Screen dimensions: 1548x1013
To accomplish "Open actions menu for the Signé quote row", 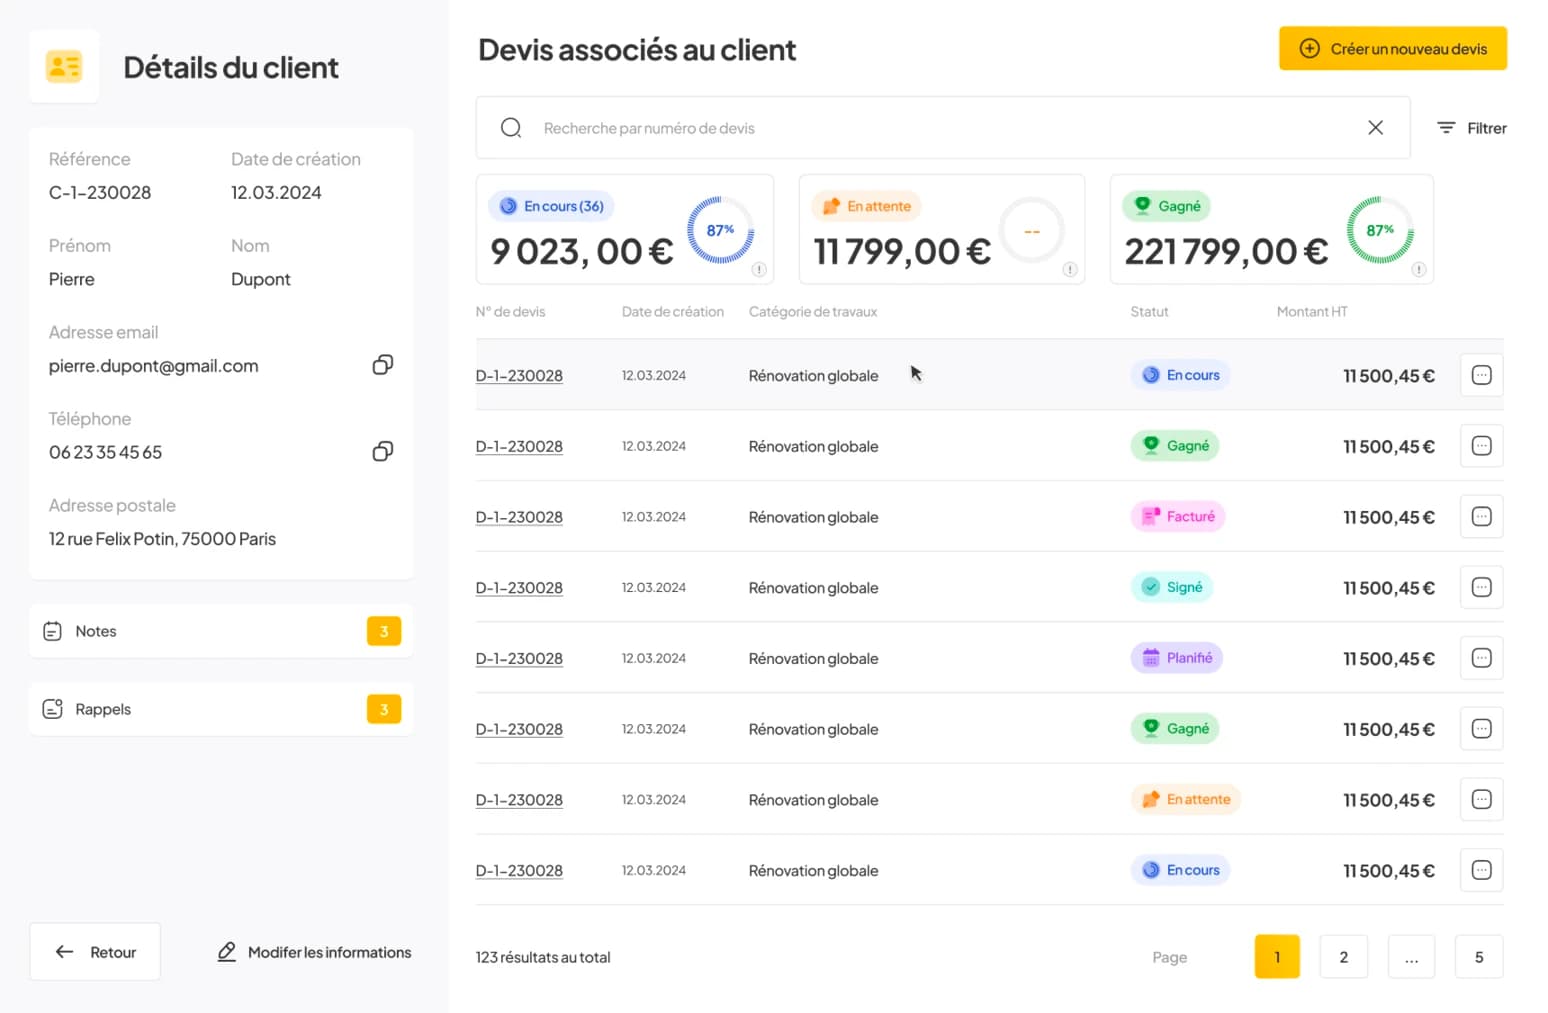I will [x=1481, y=588].
